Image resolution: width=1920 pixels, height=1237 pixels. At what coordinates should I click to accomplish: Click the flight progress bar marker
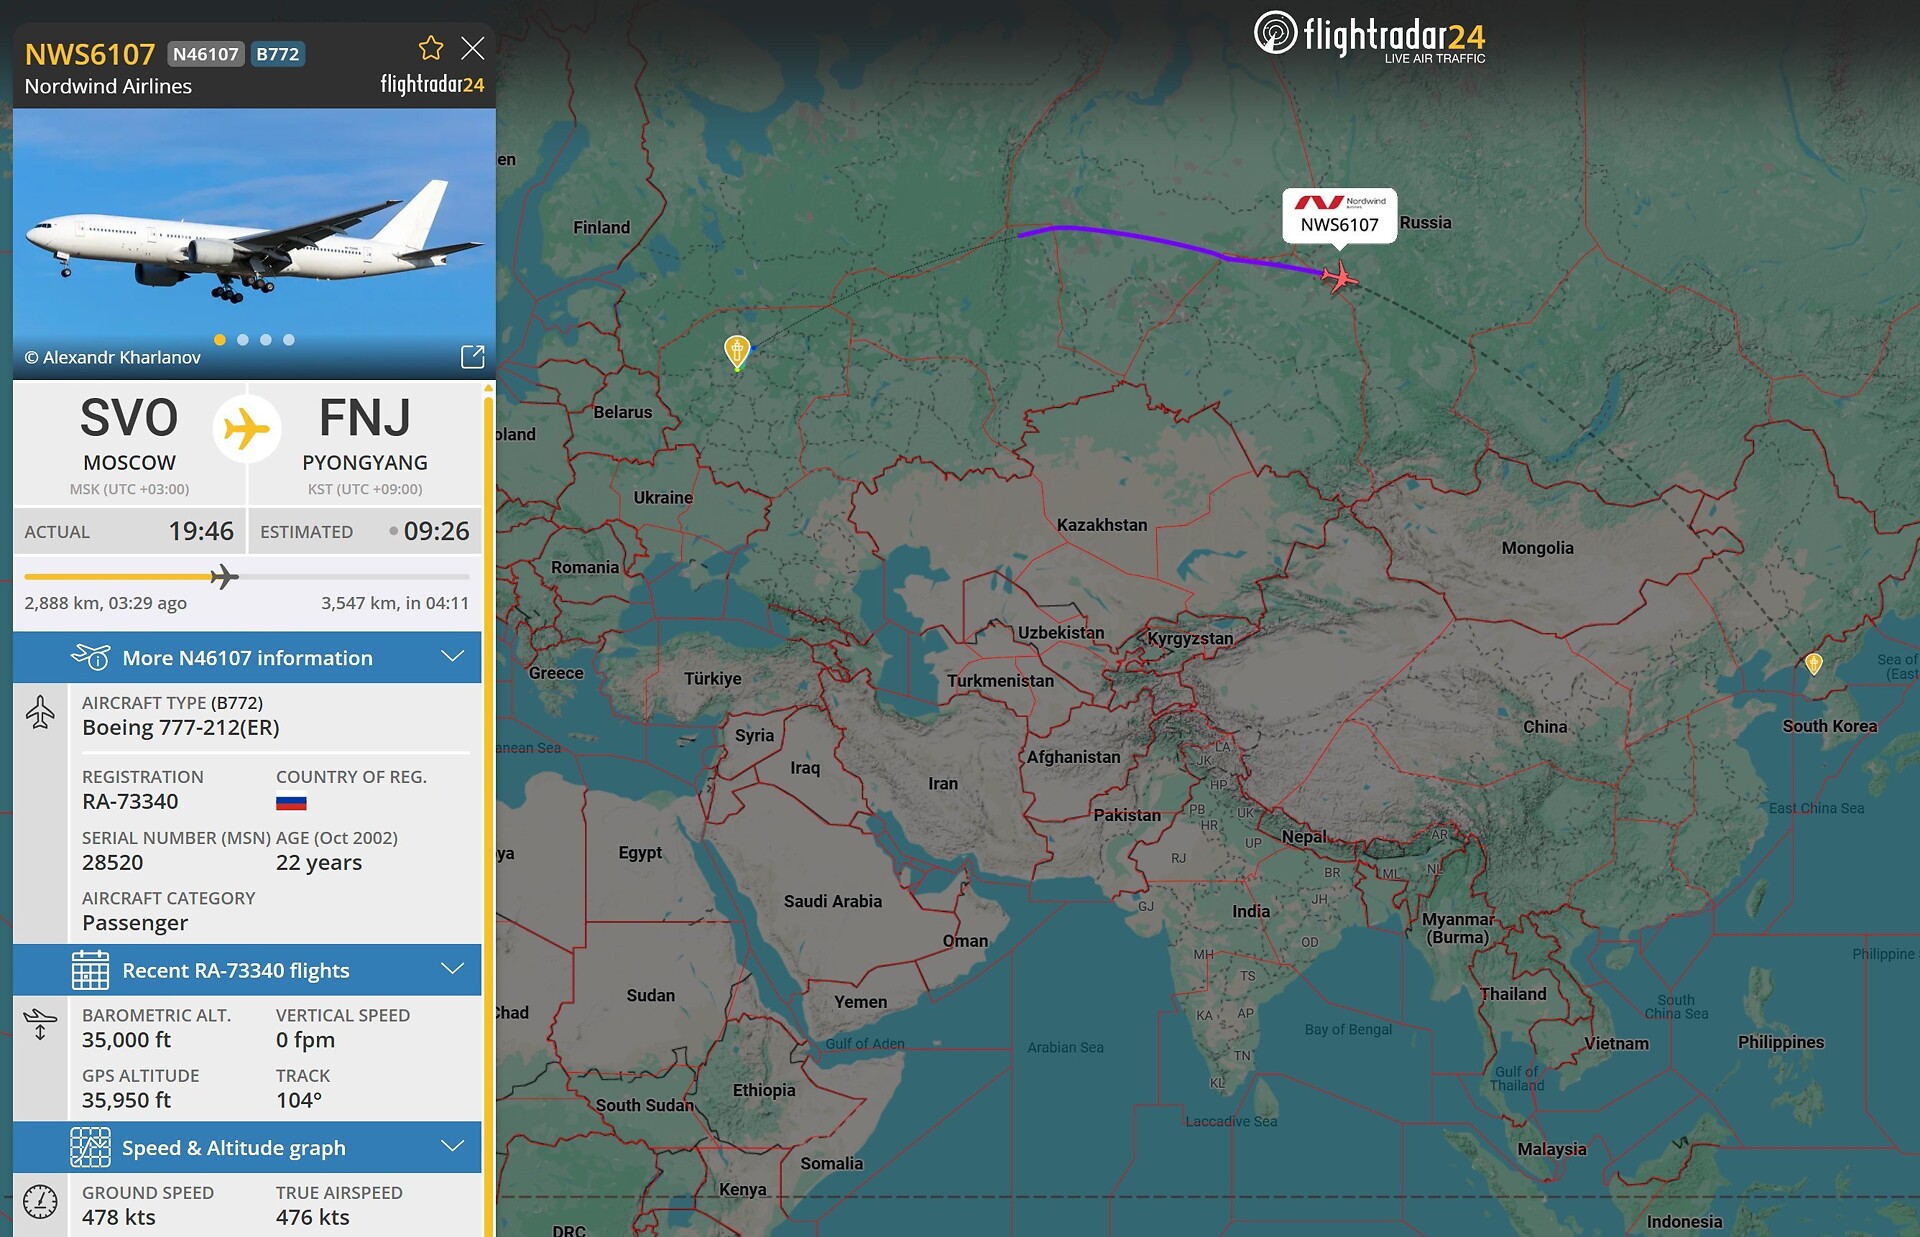(x=224, y=577)
